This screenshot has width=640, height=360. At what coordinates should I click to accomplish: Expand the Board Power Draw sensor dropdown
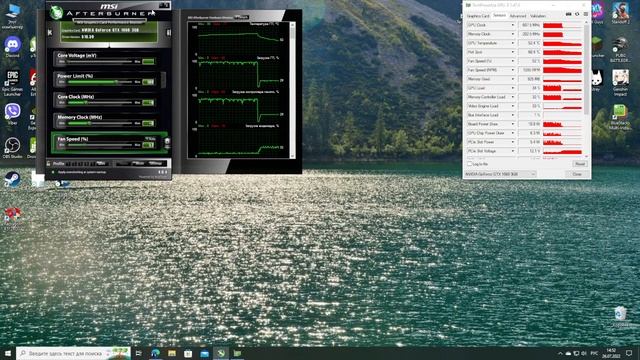click(x=513, y=124)
